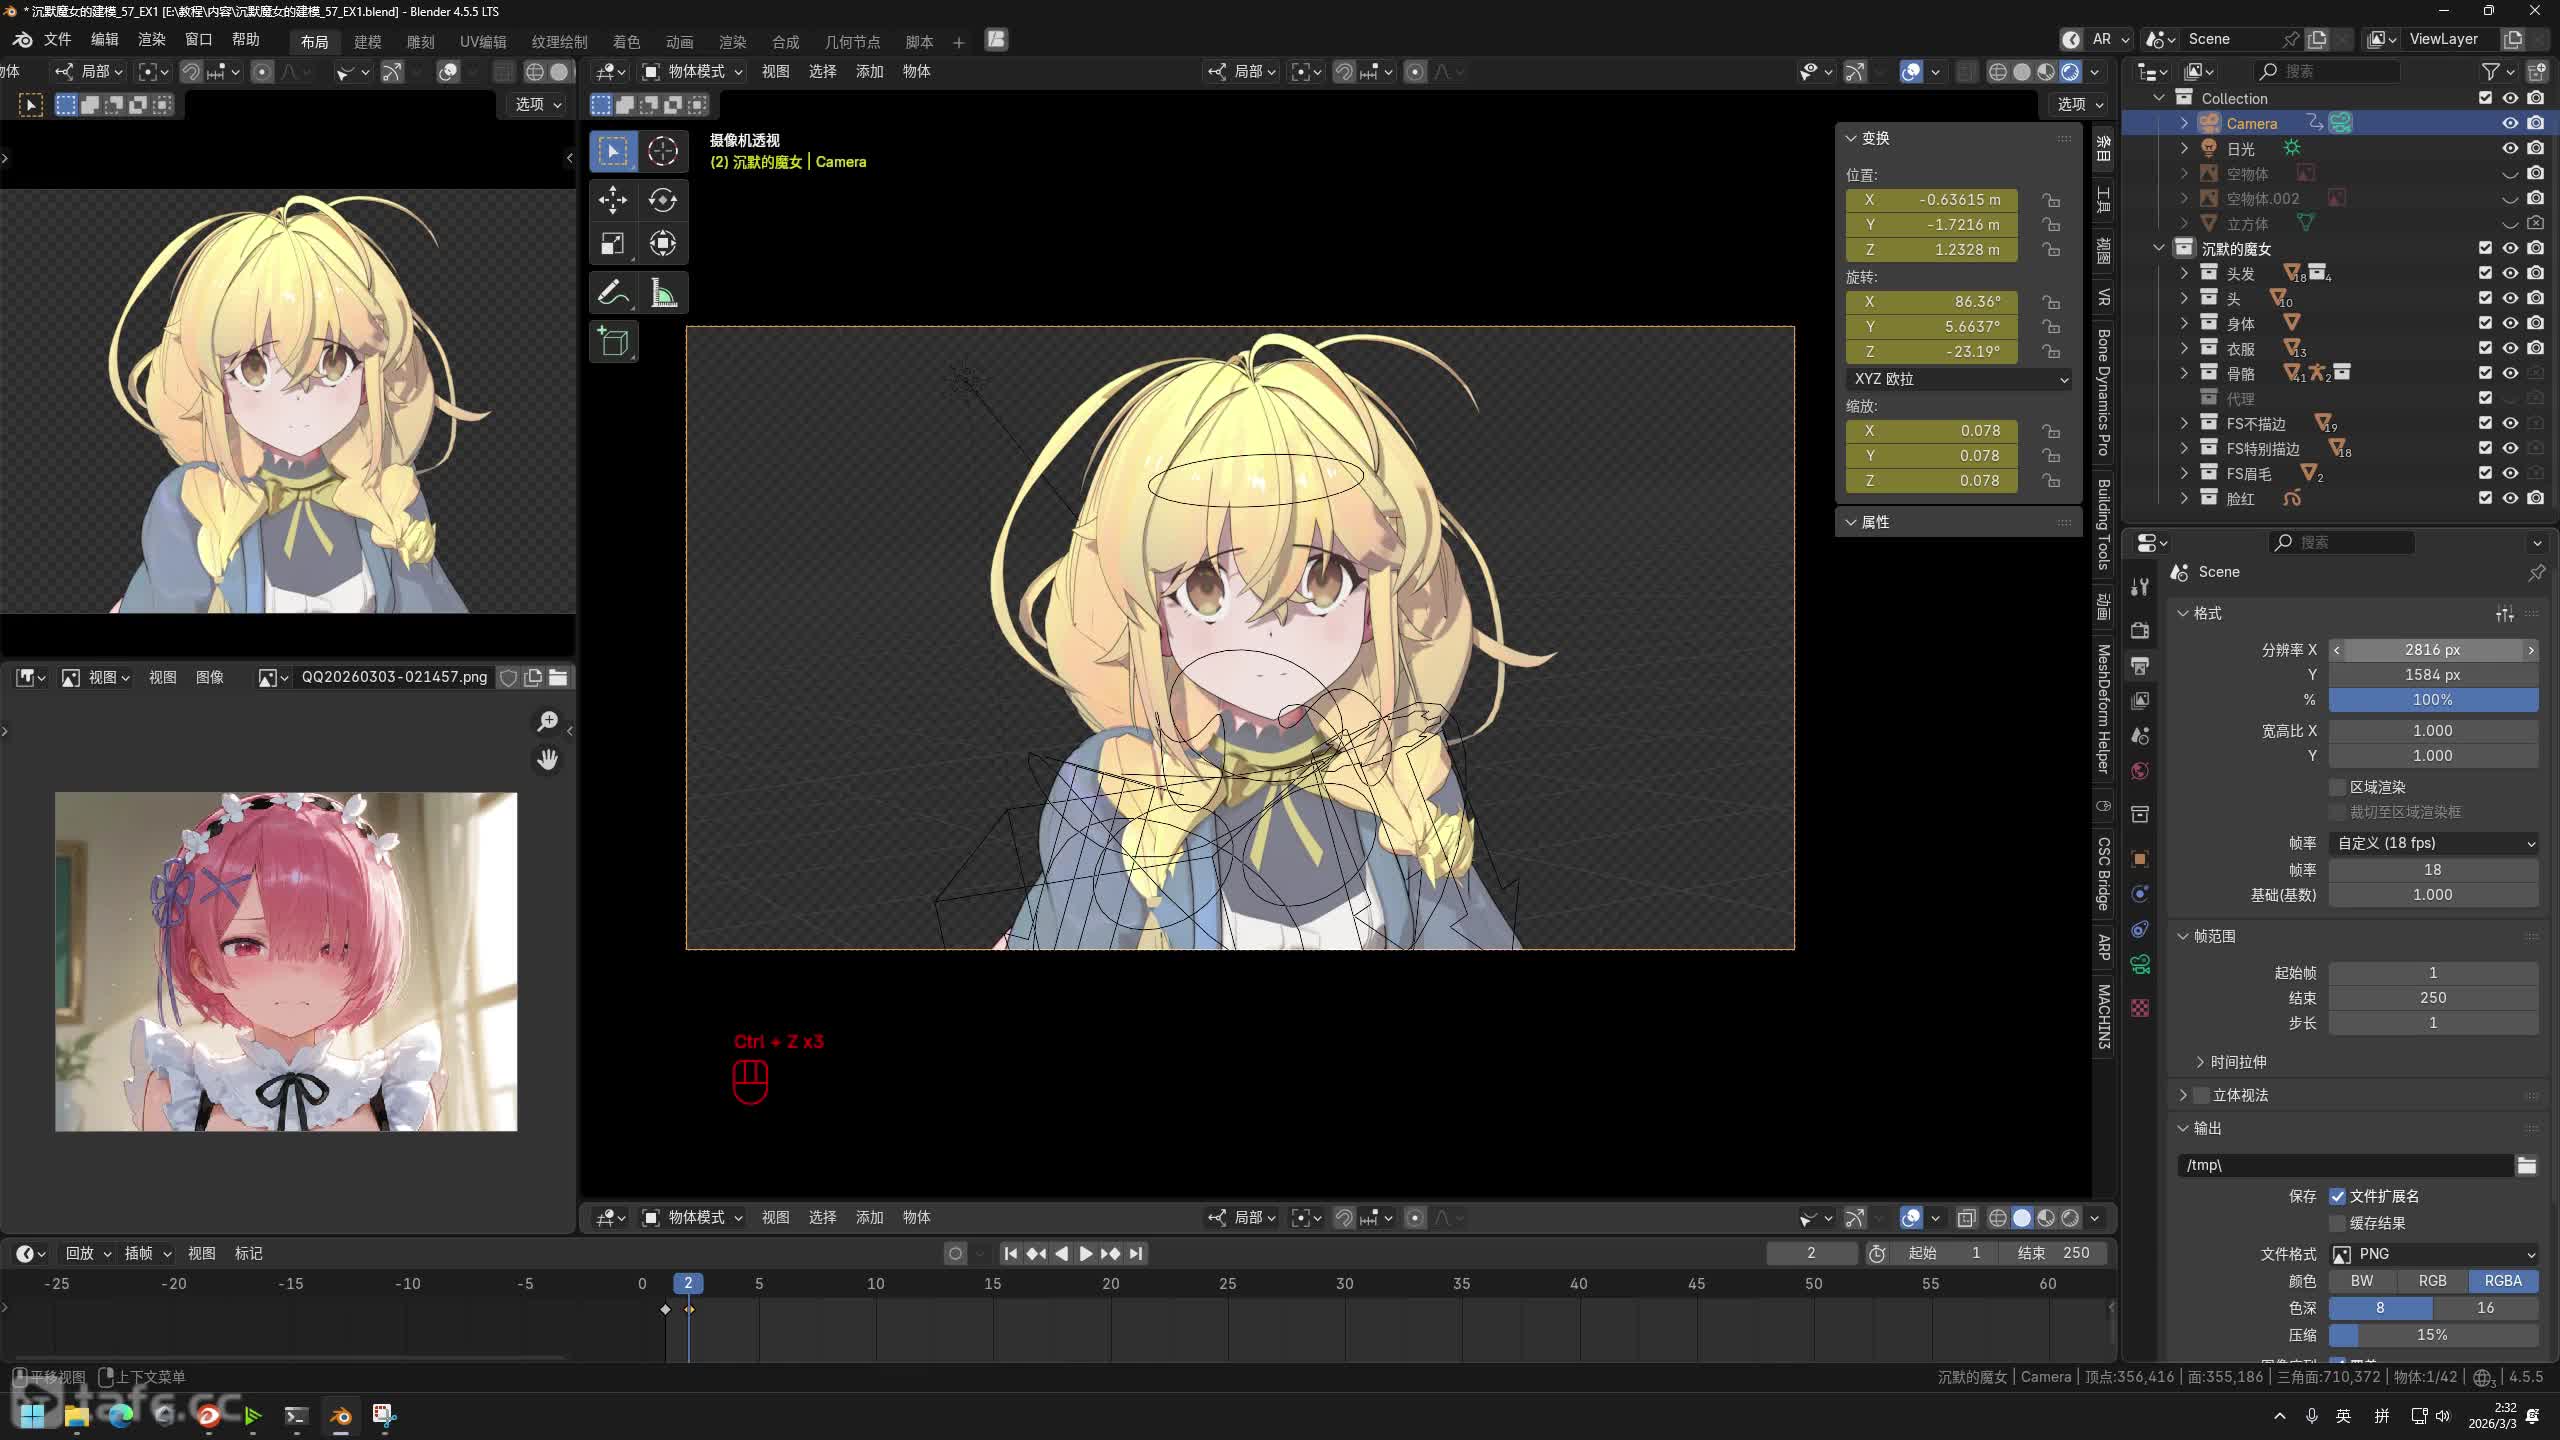Select the 3D Cursor tool

663,151
